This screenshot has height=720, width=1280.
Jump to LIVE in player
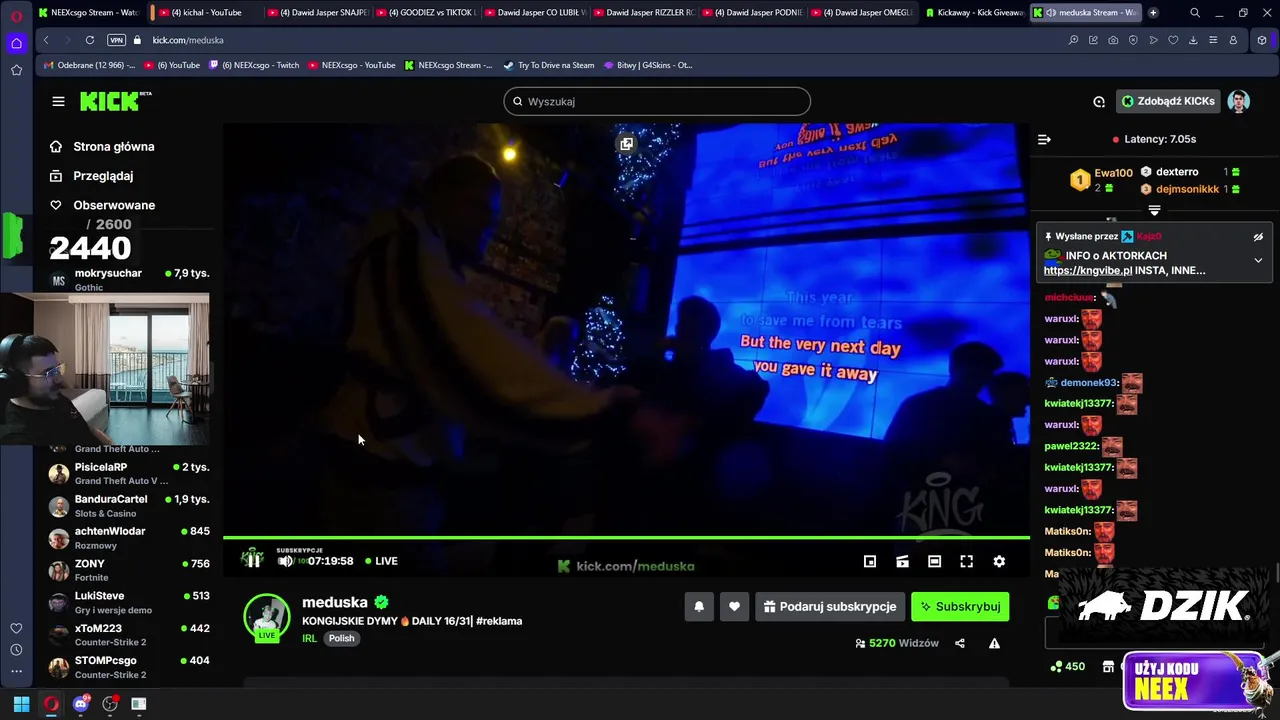point(381,561)
